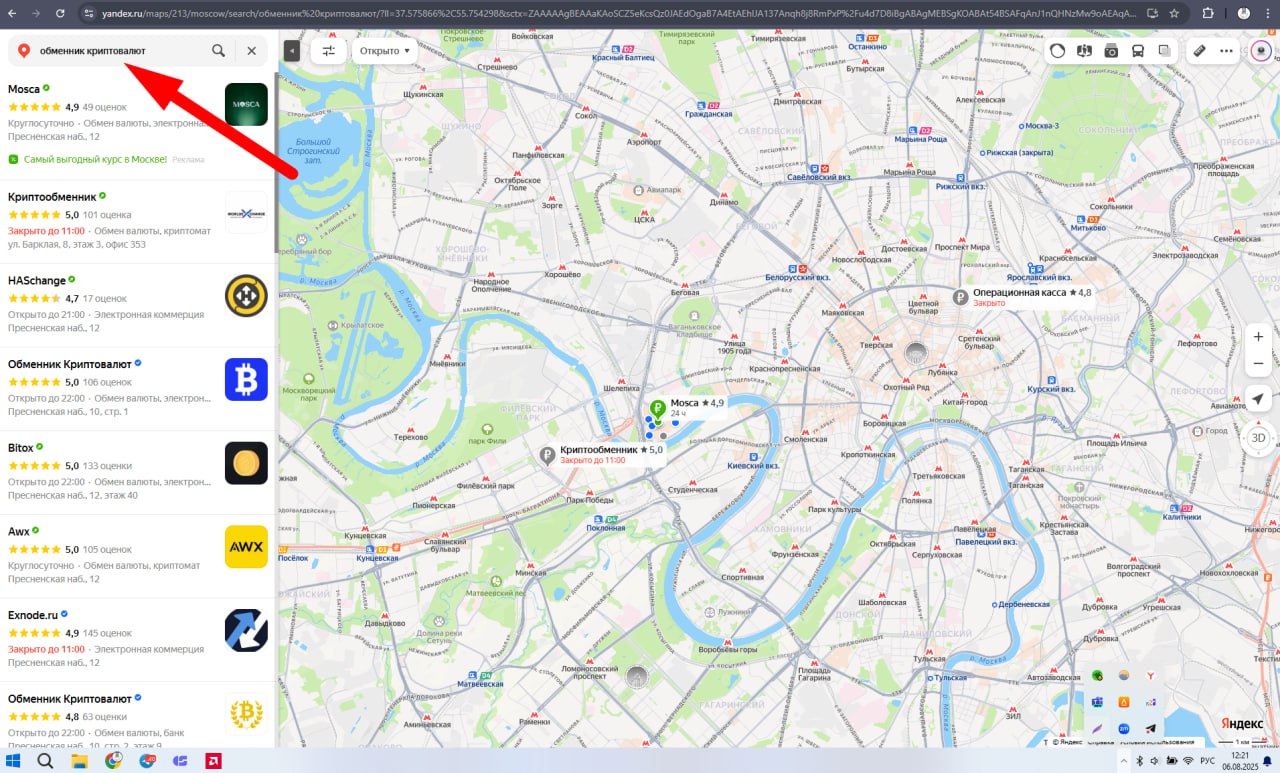Collapse the results side panel
Image resolution: width=1280 pixels, height=773 pixels.
(x=292, y=50)
